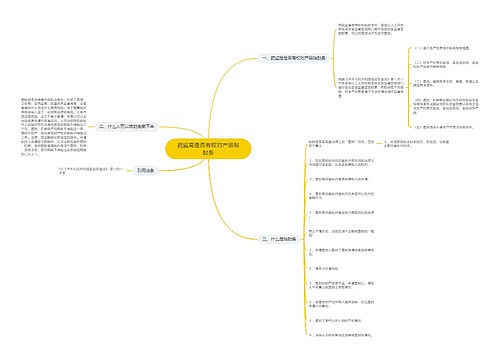Viewport: 500px width, 360px height.
Task: Click sub-item (二) in the right list
Action: [x=446, y=64]
